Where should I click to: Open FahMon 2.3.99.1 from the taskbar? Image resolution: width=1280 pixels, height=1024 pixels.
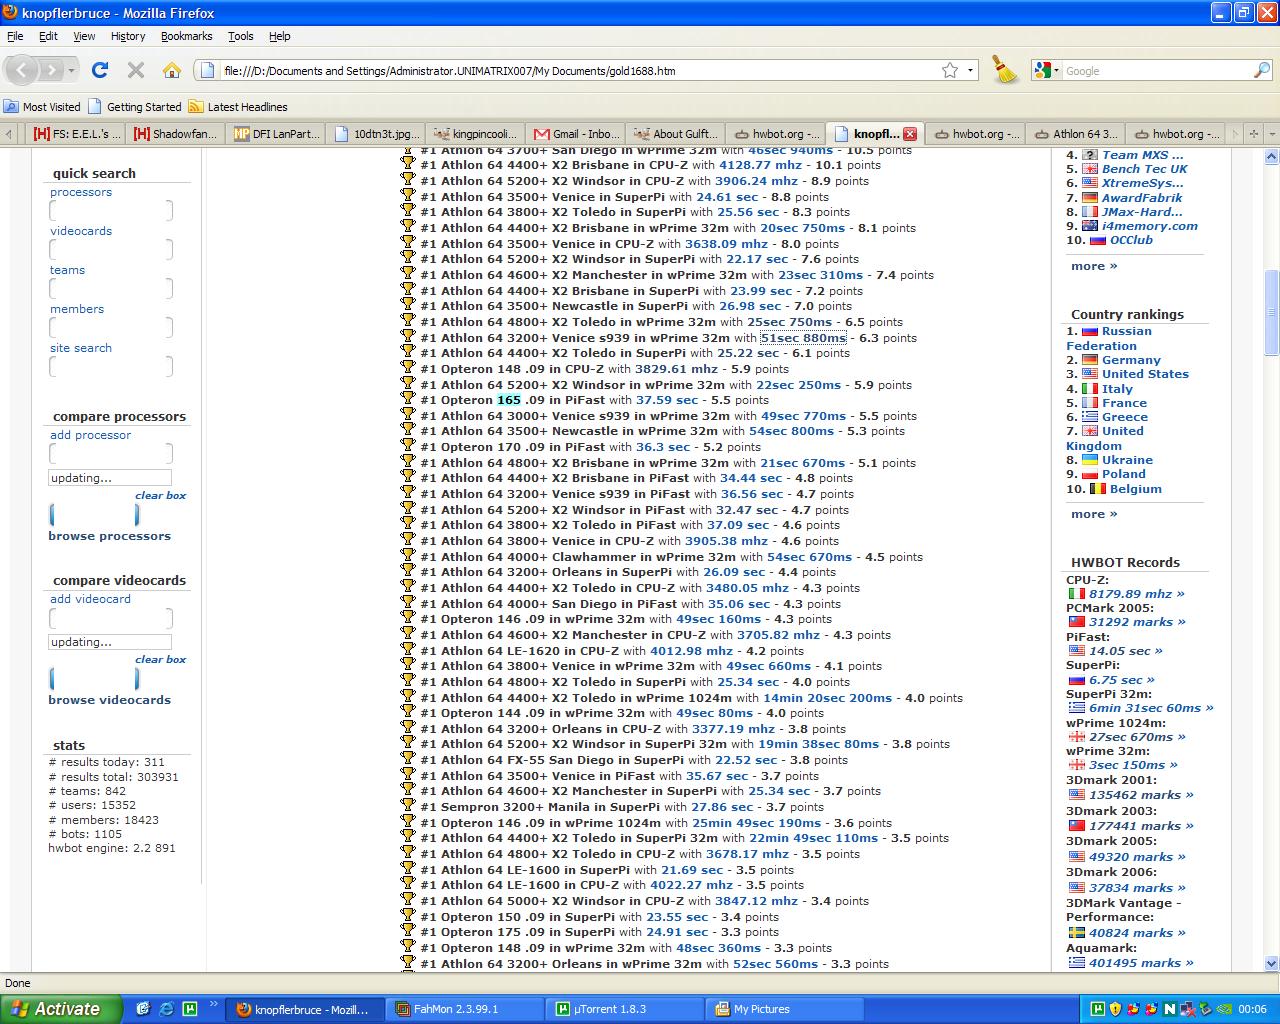click(466, 1009)
